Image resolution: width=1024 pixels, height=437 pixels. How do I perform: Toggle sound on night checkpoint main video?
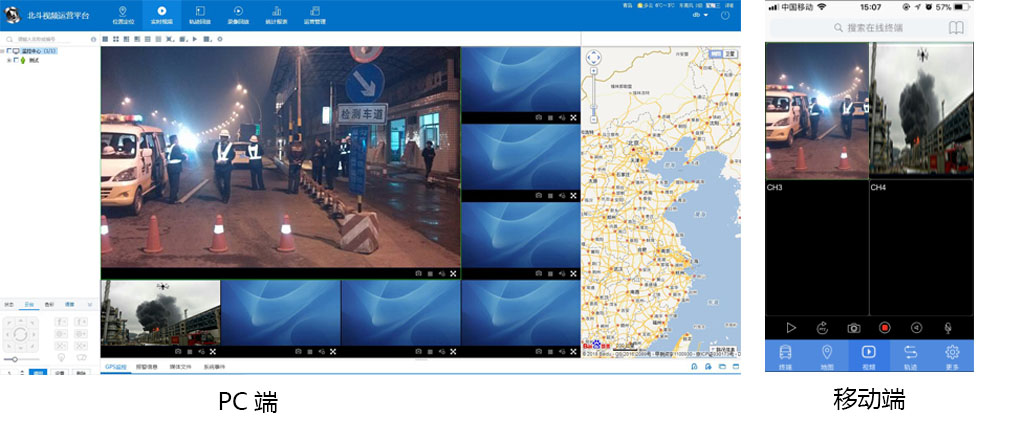coord(441,274)
